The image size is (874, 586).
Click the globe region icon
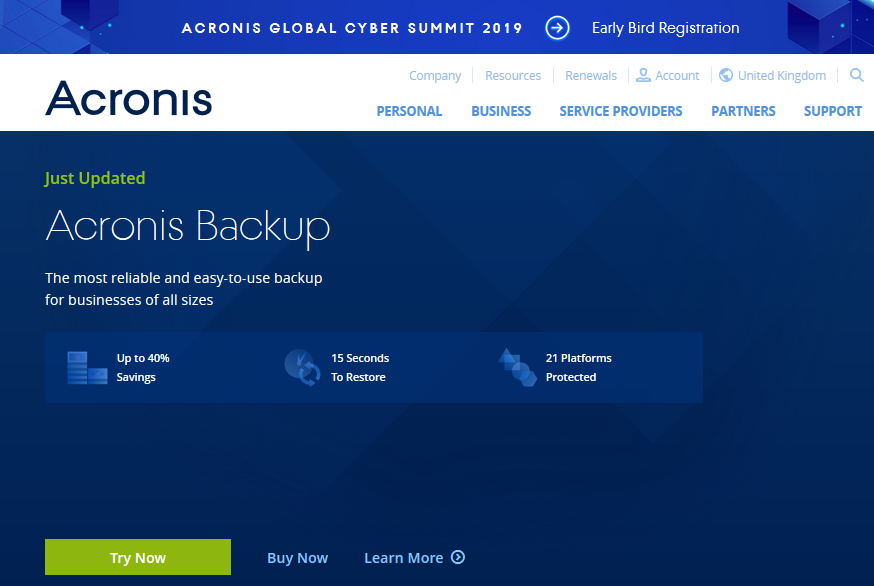click(726, 75)
